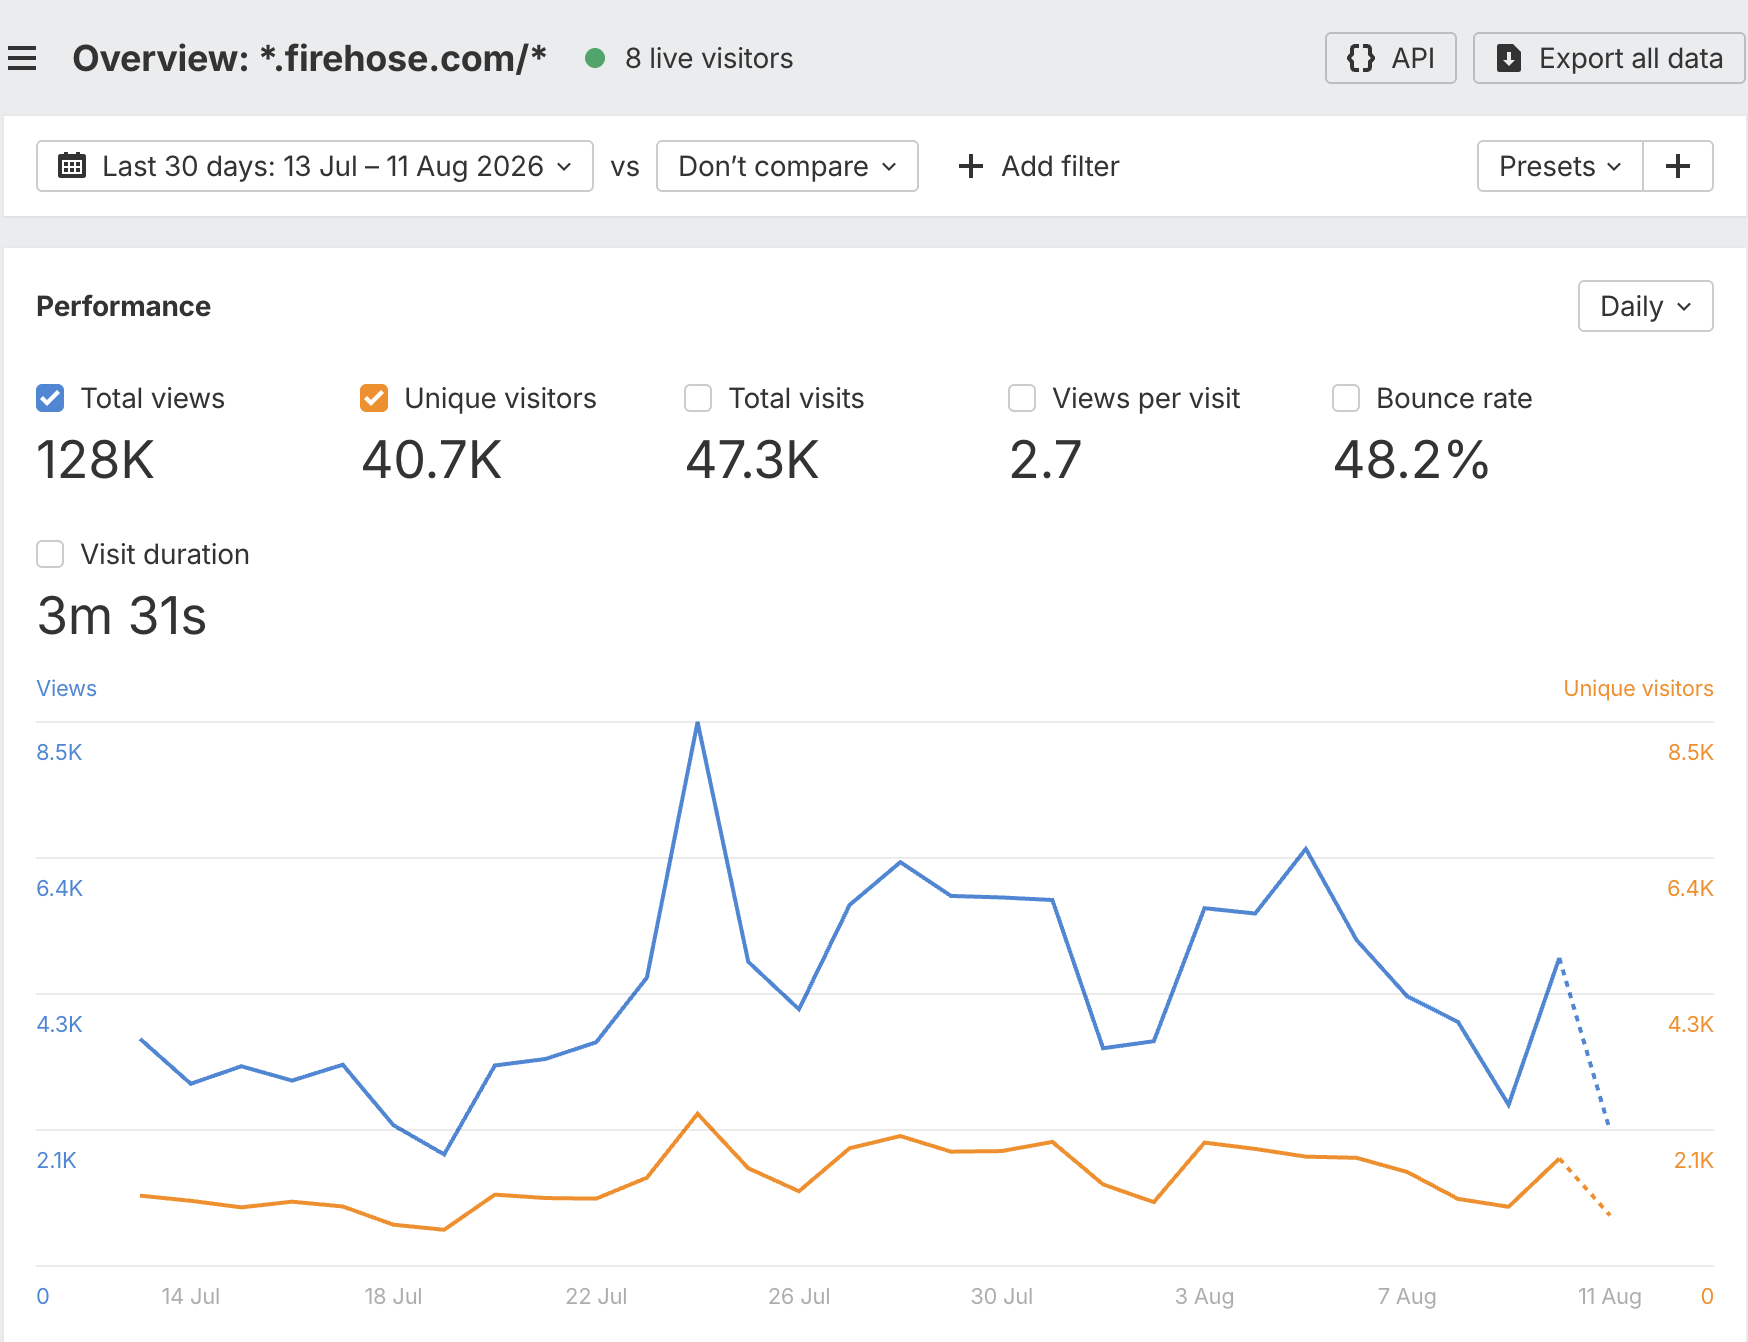
Task: Uncheck the Total views checkbox
Action: [x=50, y=398]
